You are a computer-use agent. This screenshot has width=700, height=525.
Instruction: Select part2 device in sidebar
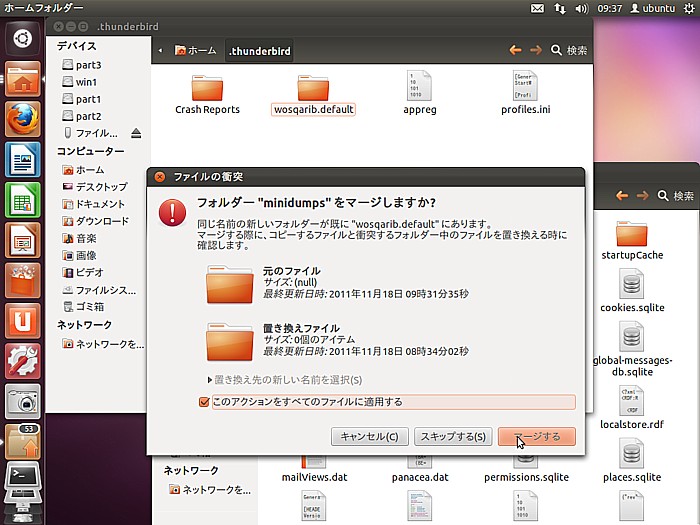[82, 117]
